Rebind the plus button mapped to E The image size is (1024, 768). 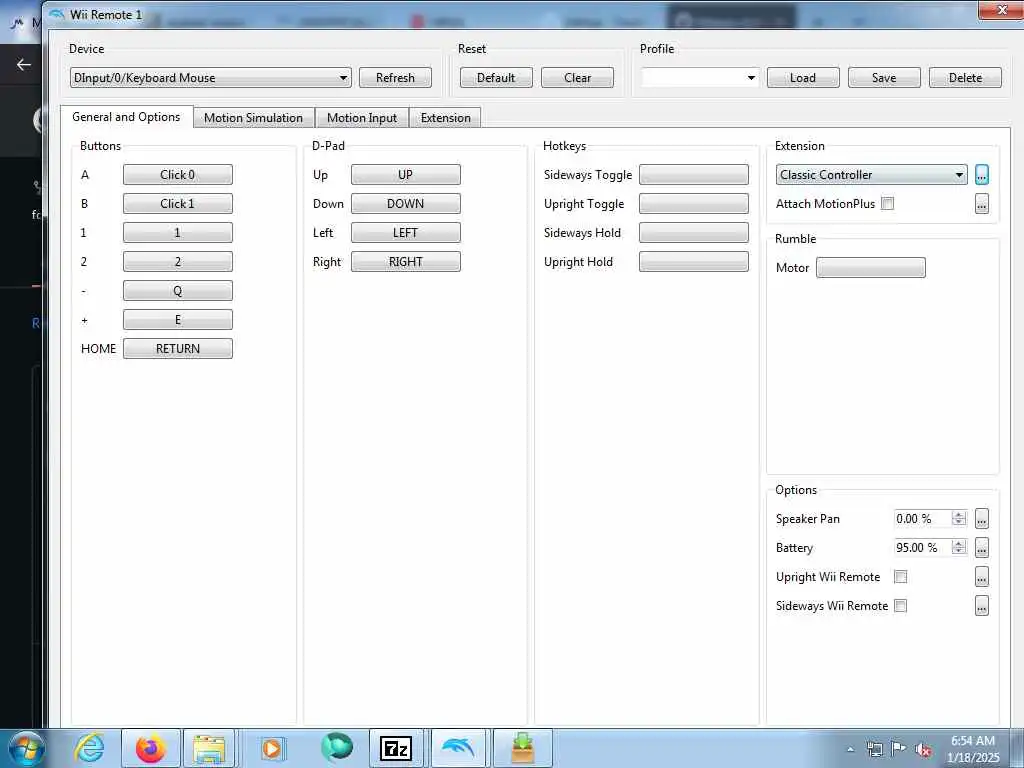pyautogui.click(x=178, y=319)
